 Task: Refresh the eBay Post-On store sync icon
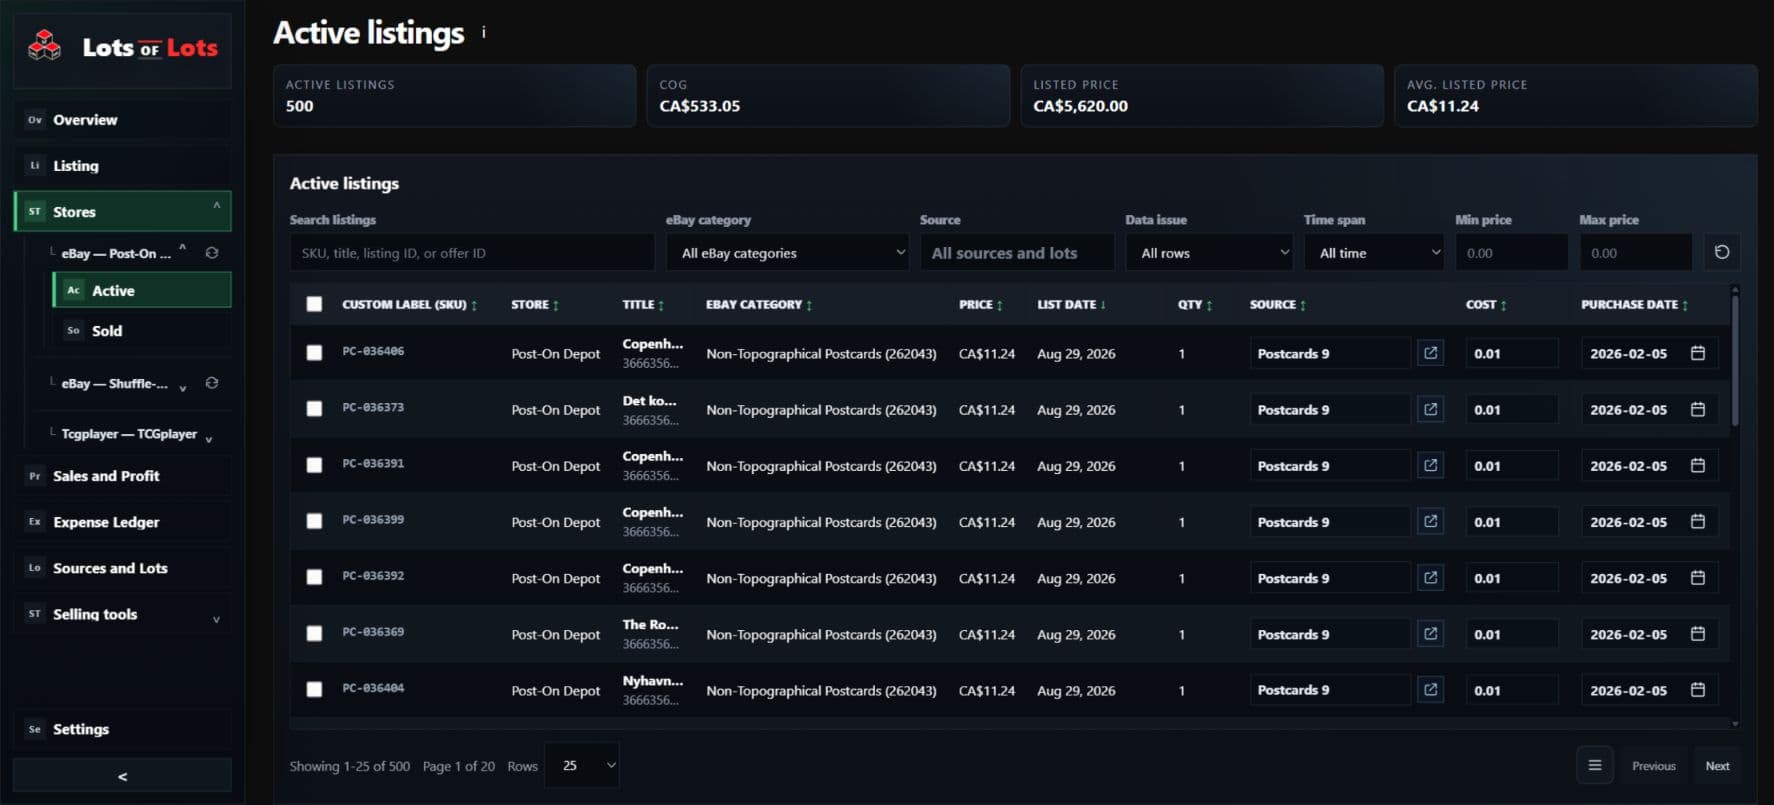point(212,253)
